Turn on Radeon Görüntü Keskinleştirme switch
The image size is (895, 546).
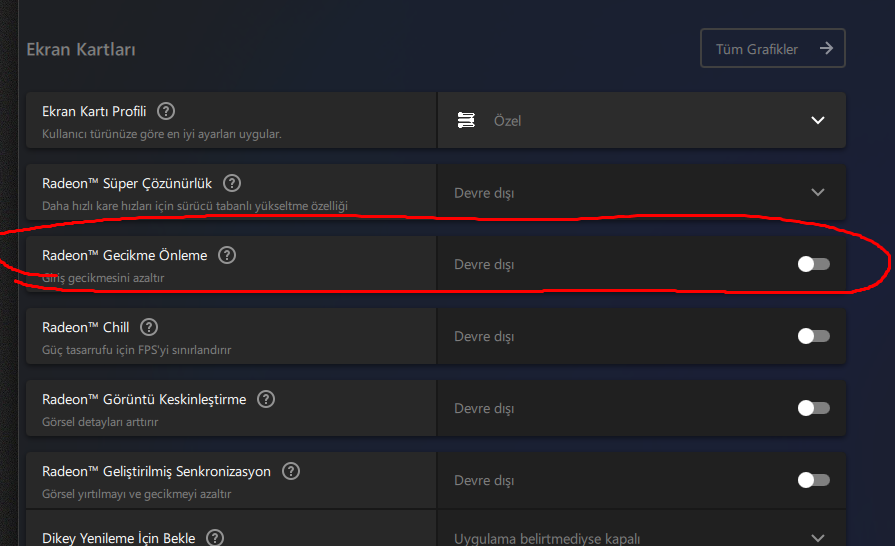[x=813, y=407]
